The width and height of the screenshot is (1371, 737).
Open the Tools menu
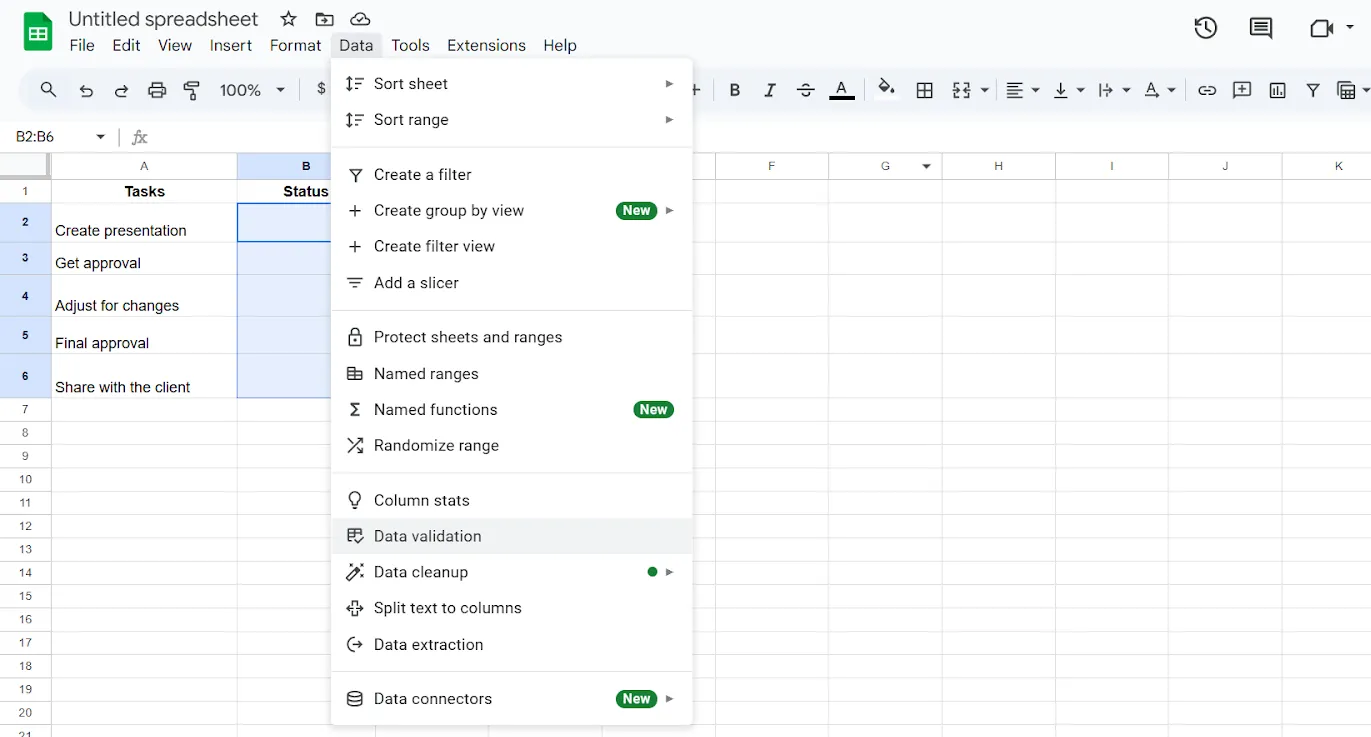coord(410,45)
